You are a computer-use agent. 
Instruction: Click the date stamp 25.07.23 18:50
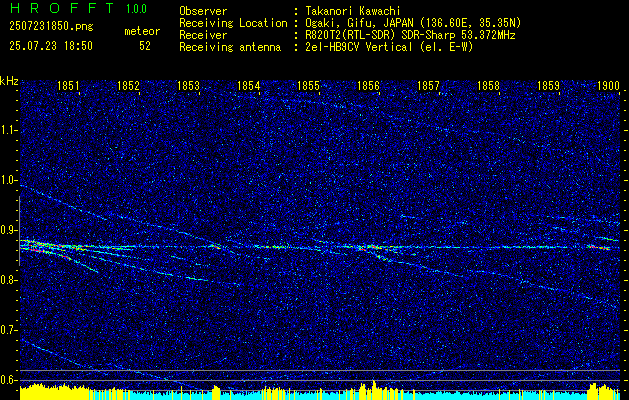click(51, 46)
